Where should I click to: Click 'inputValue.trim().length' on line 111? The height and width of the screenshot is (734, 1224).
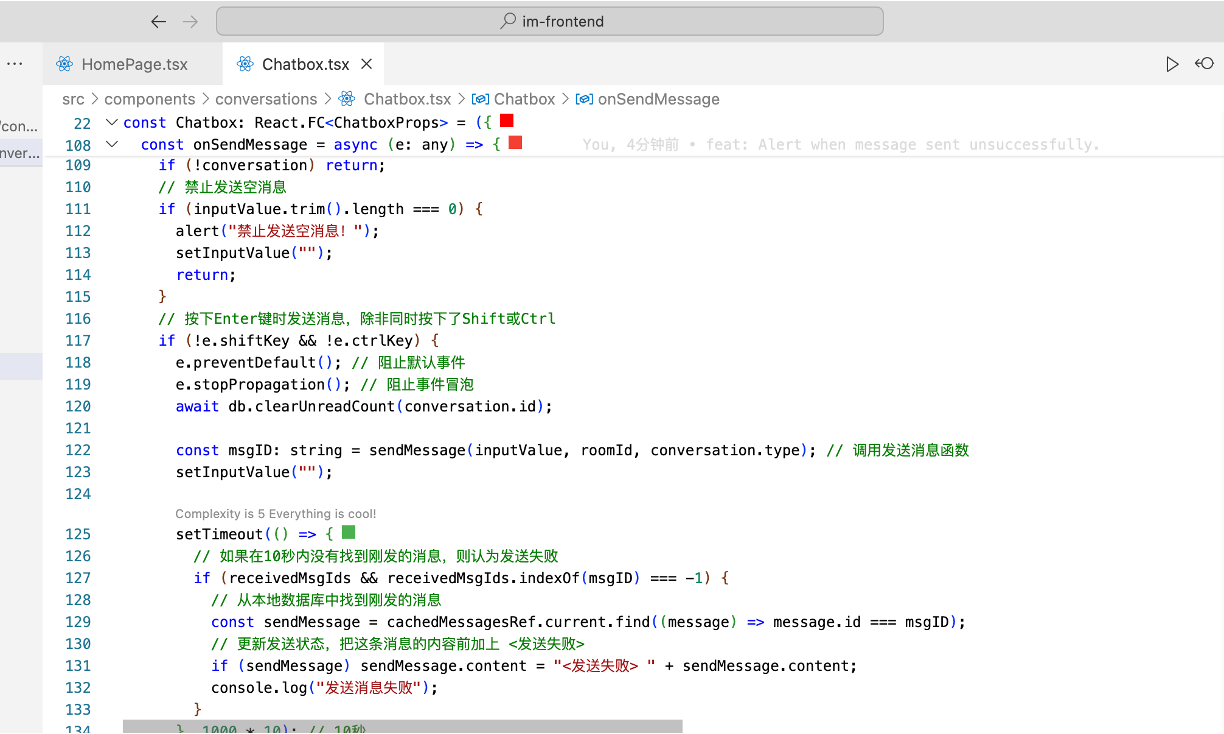coord(299,209)
